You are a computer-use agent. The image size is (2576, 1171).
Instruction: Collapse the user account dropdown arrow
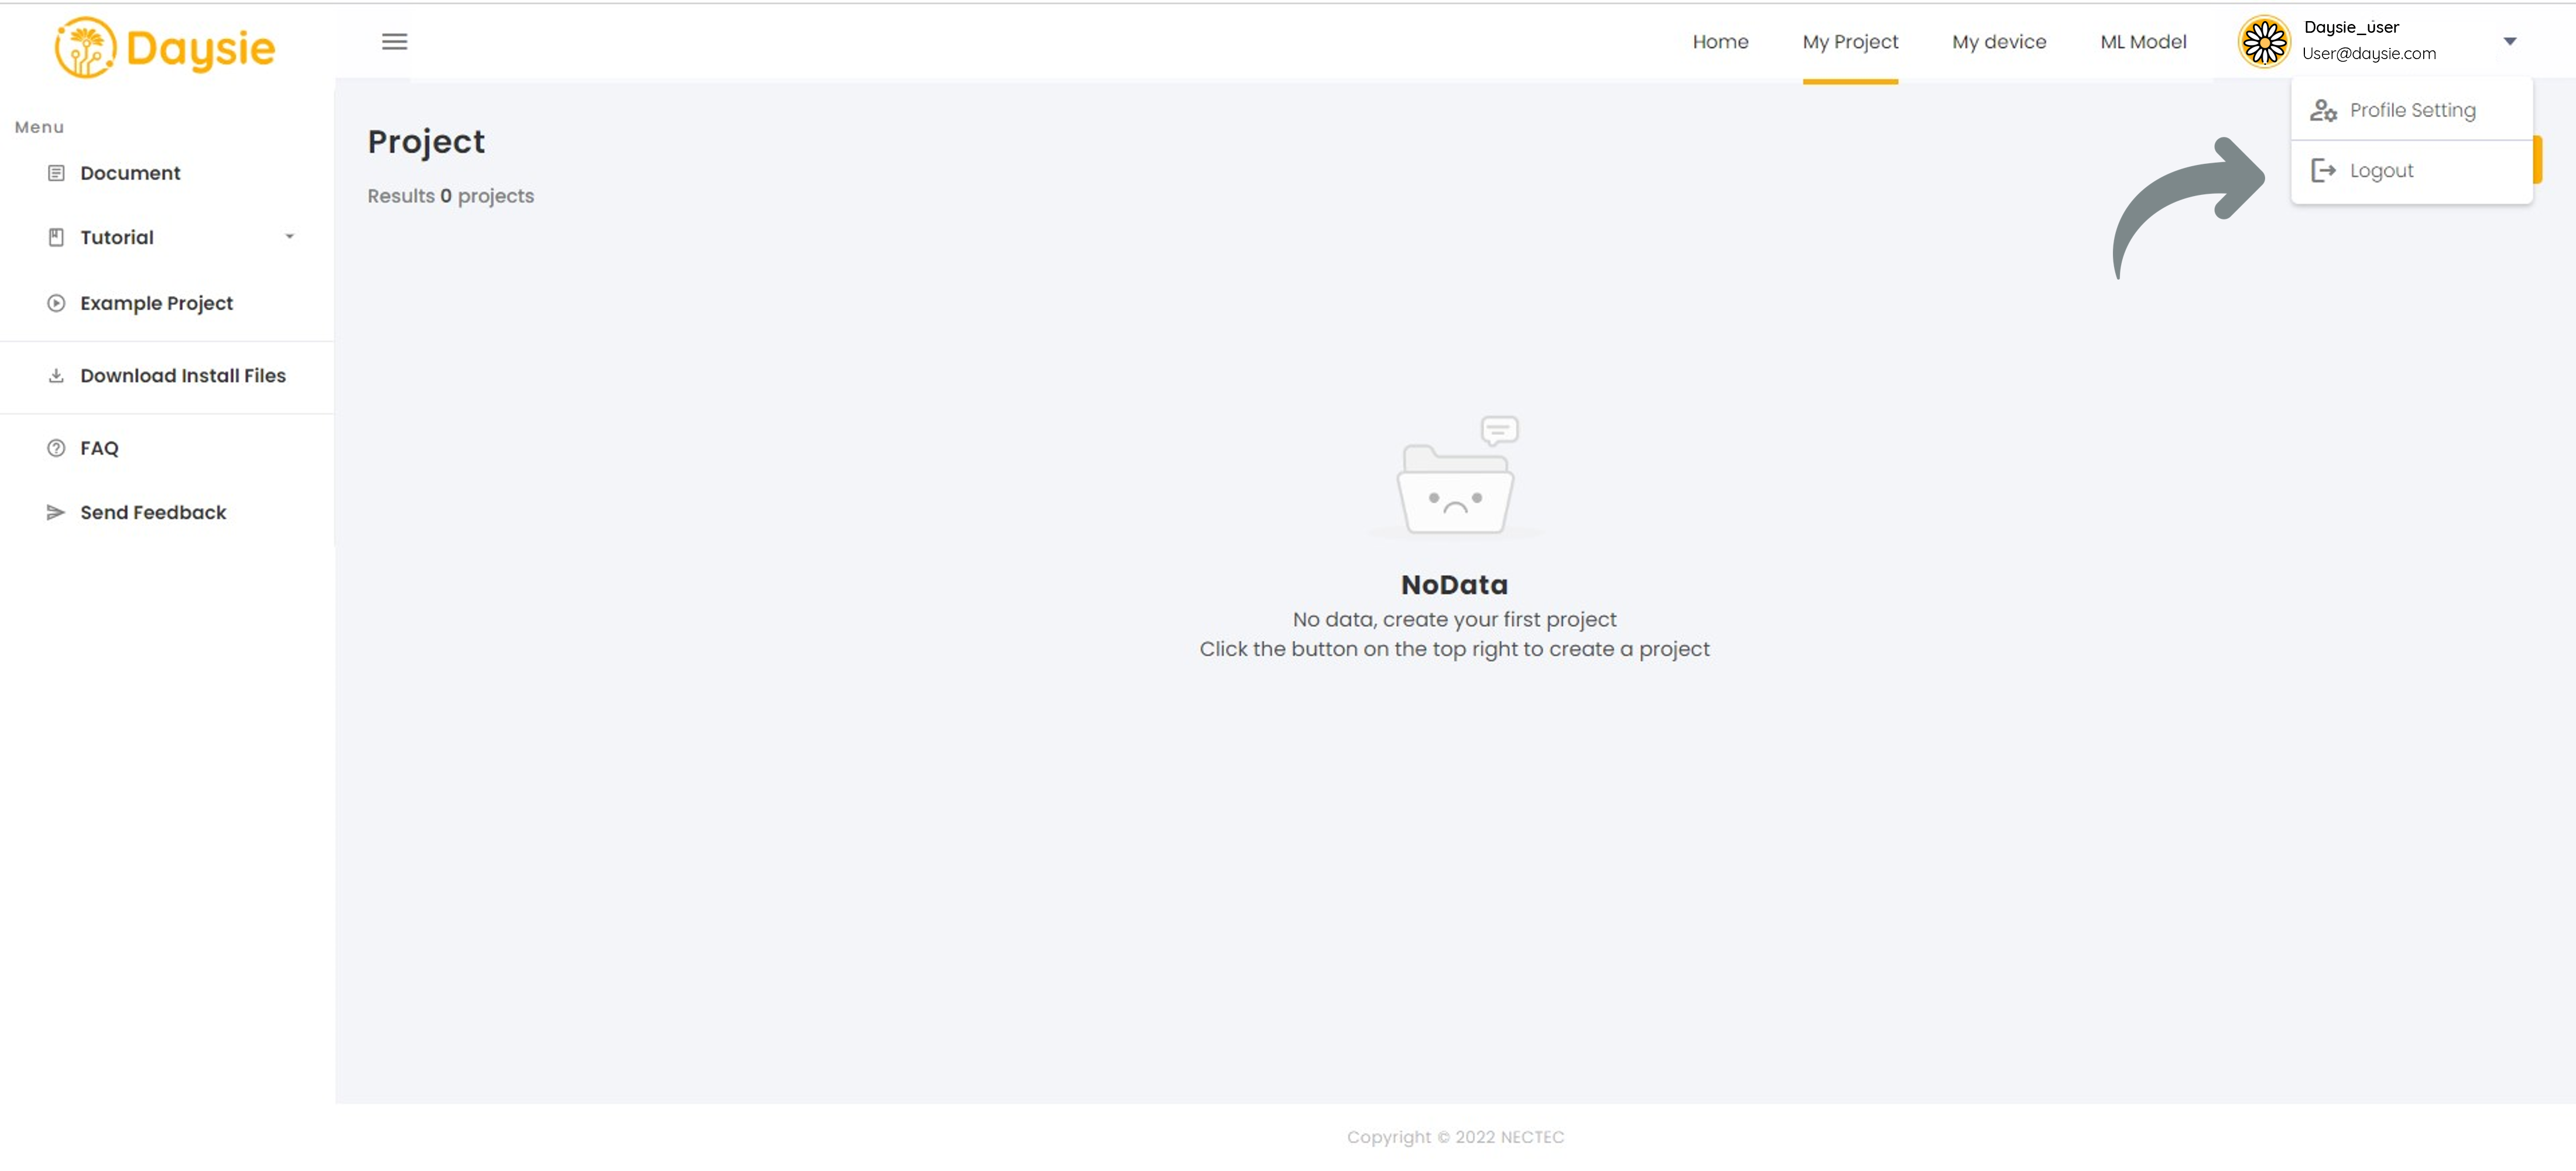(2510, 41)
